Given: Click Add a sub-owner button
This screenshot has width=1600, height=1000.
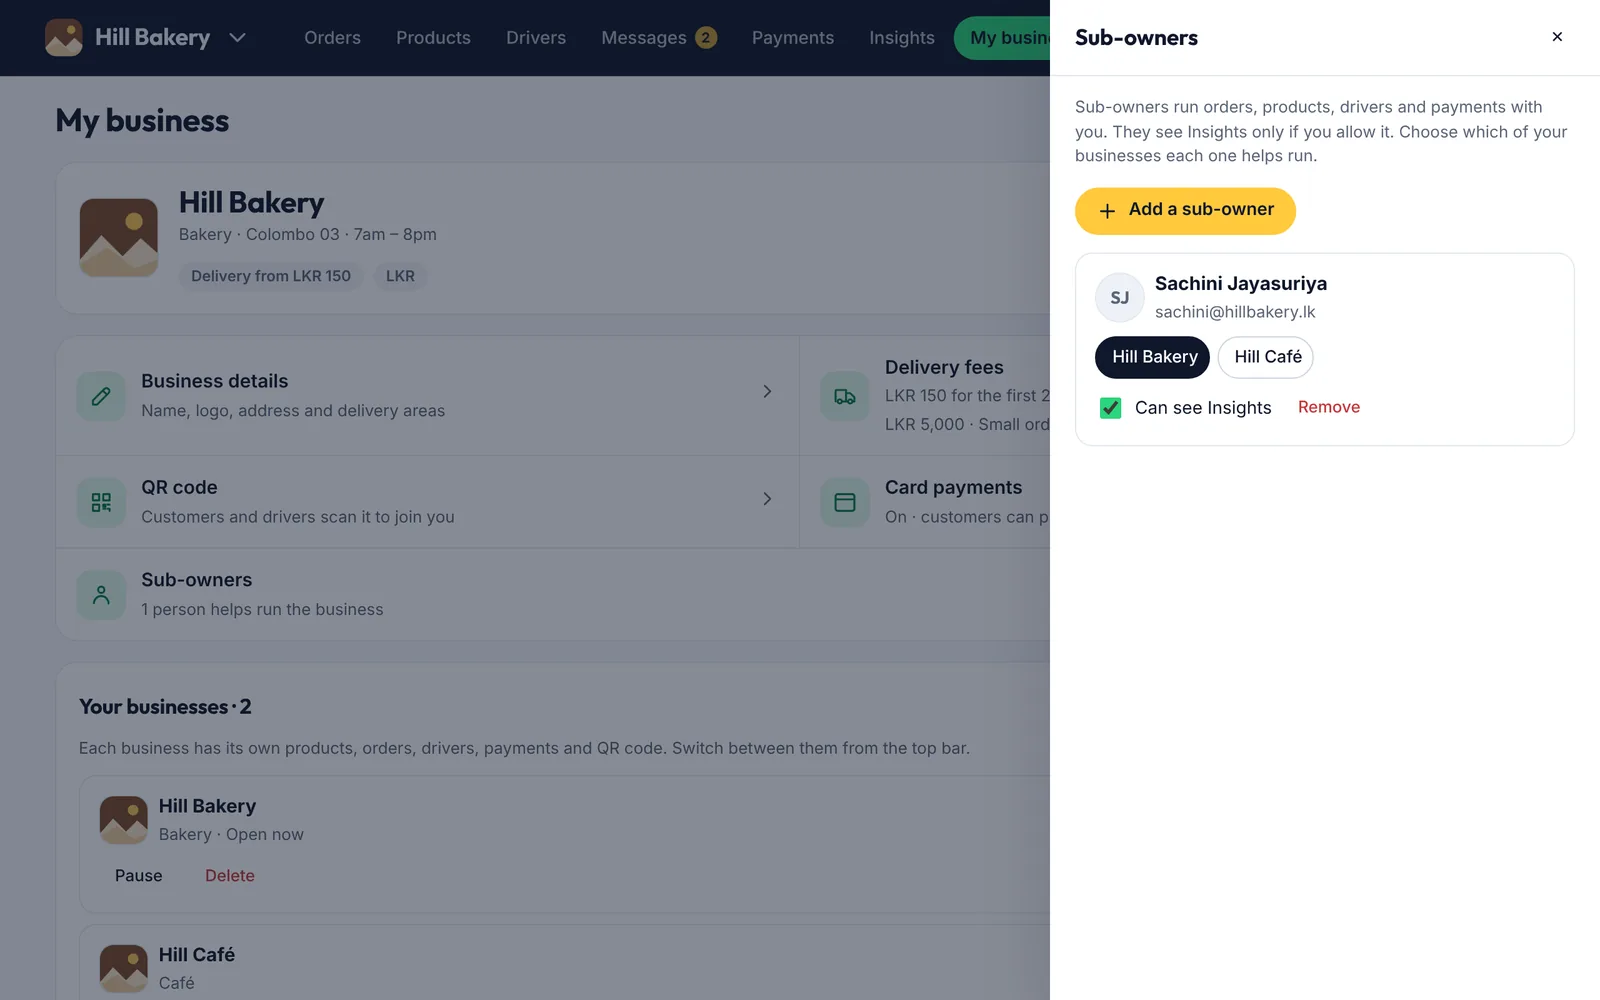Looking at the screenshot, I should tap(1185, 211).
